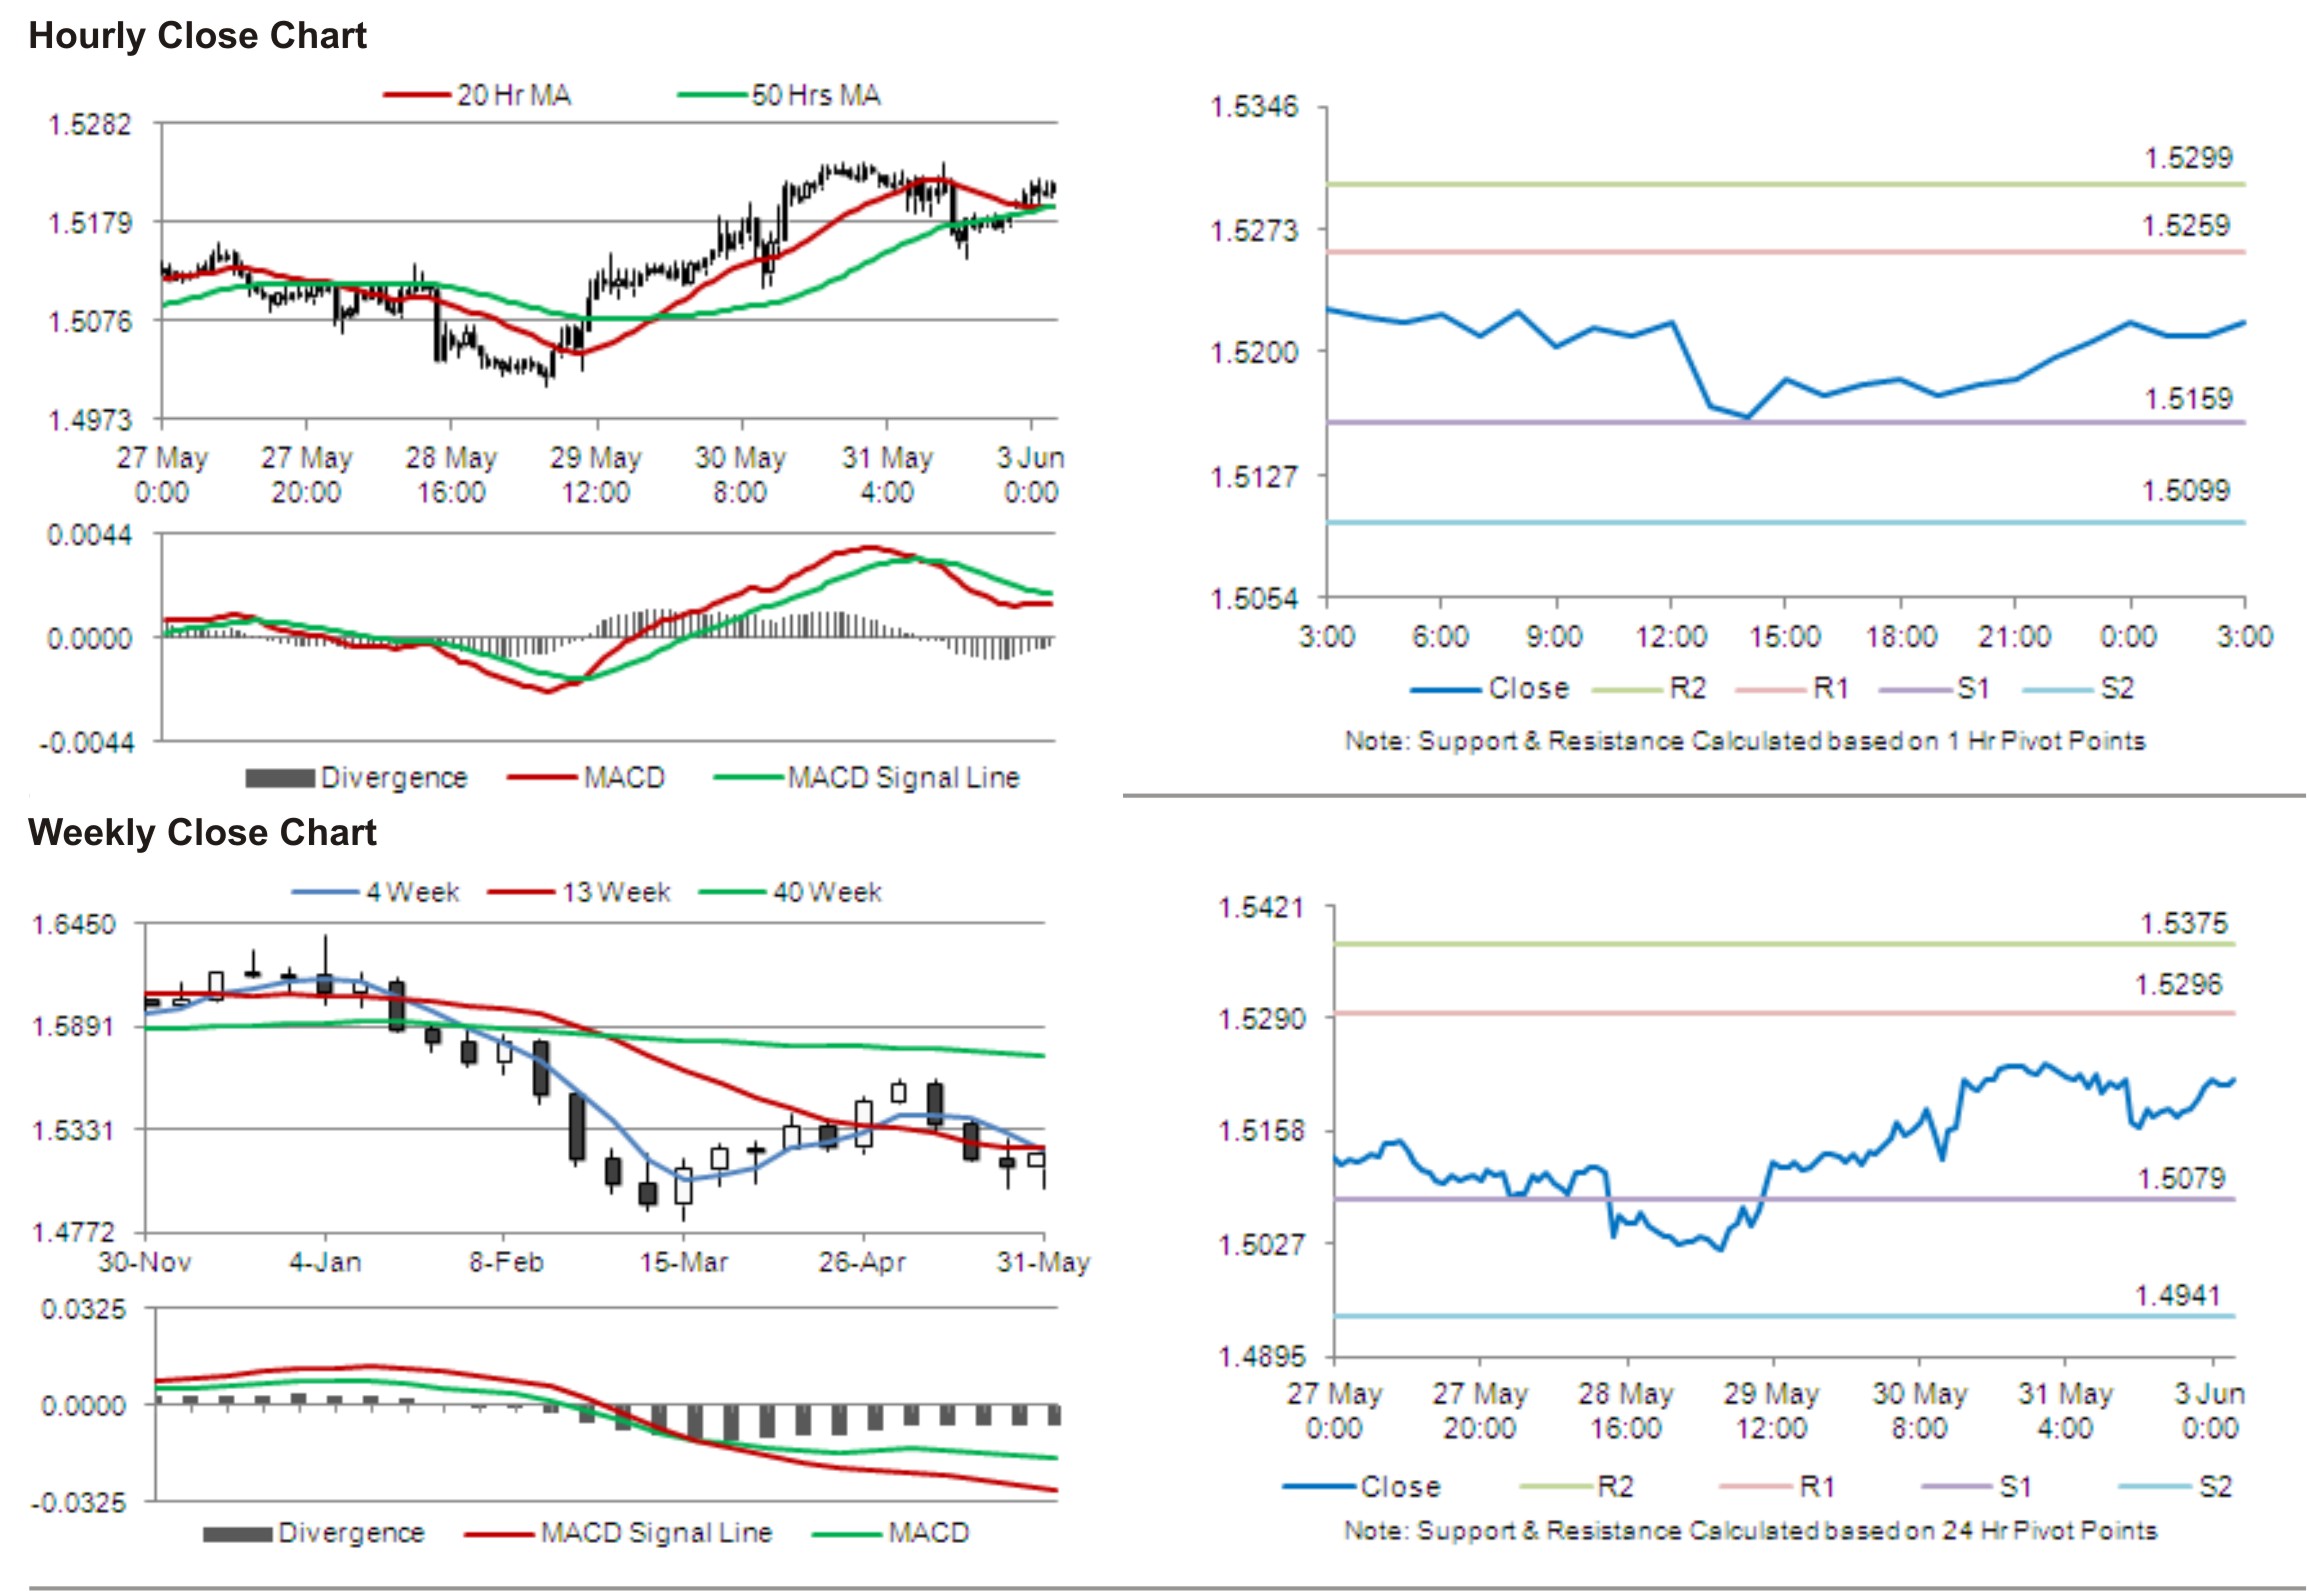The width and height of the screenshot is (2309, 1591).
Task: Click the 'Hourly Close Chart' heading
Action: 197,35
